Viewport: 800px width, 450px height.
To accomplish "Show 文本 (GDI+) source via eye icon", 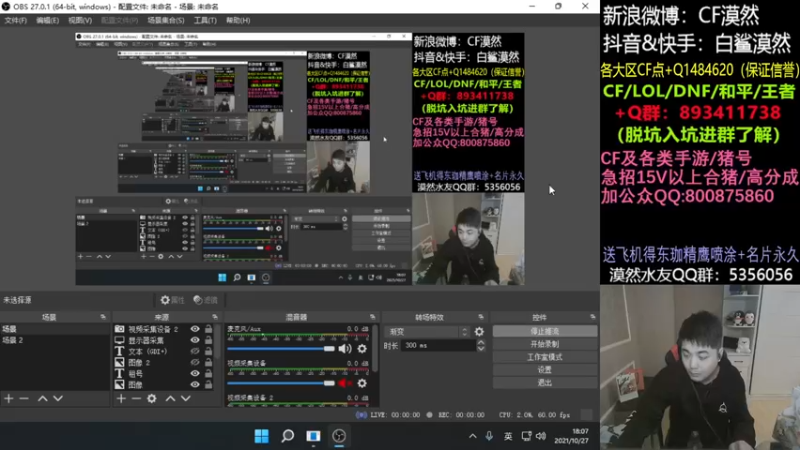I will click(195, 351).
